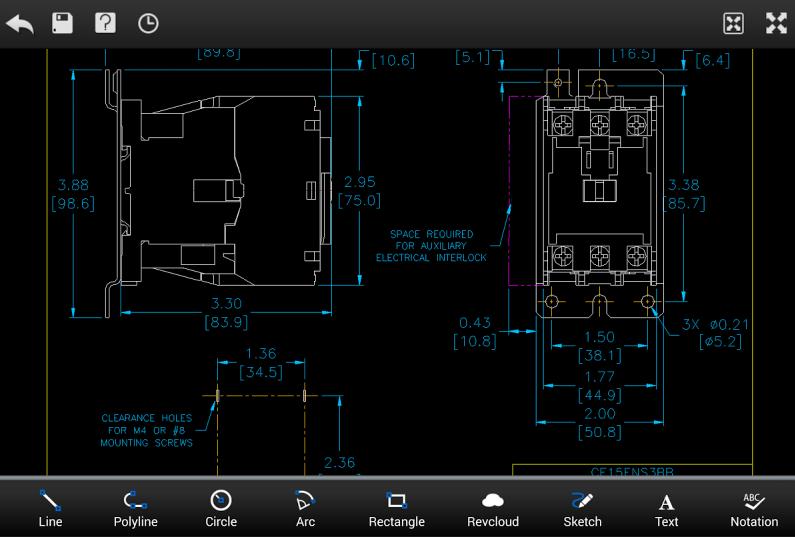
Task: Click the CLEARANCE HOLES mounting screws note
Action: [147, 431]
